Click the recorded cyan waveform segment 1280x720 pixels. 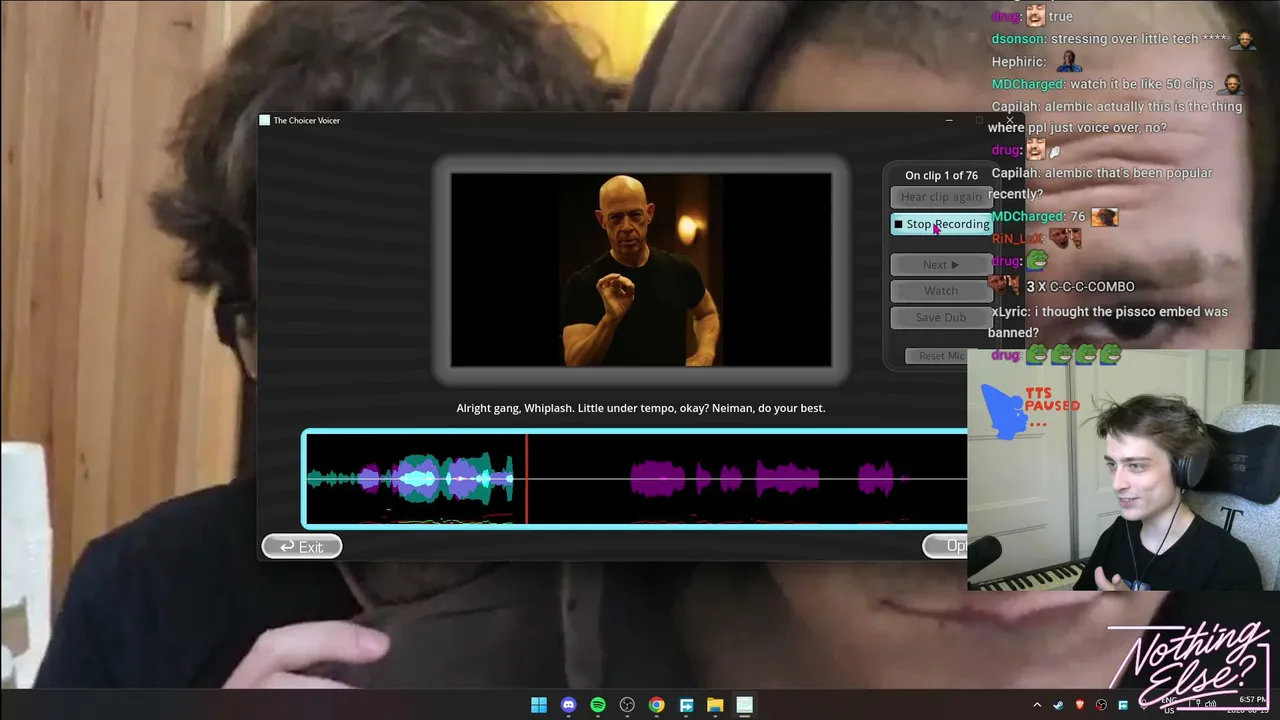(412, 479)
